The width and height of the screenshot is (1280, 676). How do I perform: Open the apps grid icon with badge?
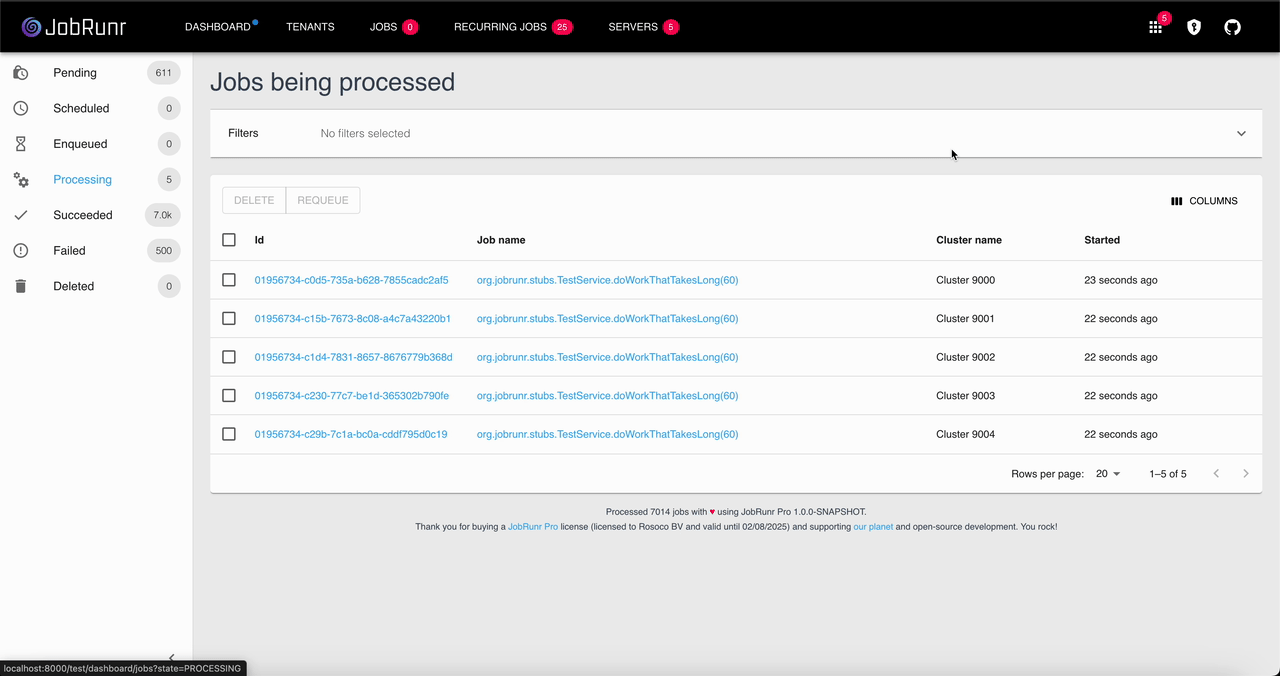[x=1155, y=28]
